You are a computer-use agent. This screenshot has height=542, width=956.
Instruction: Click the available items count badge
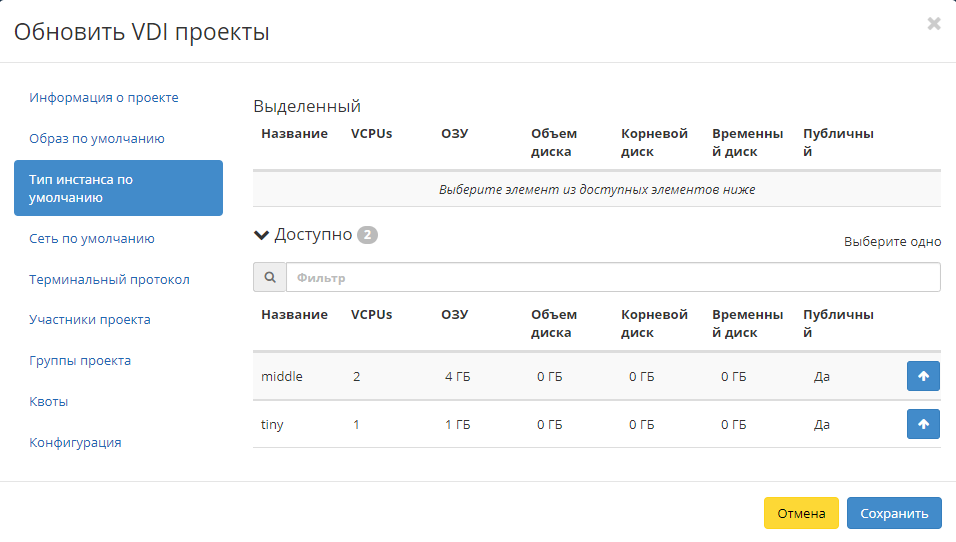(367, 235)
